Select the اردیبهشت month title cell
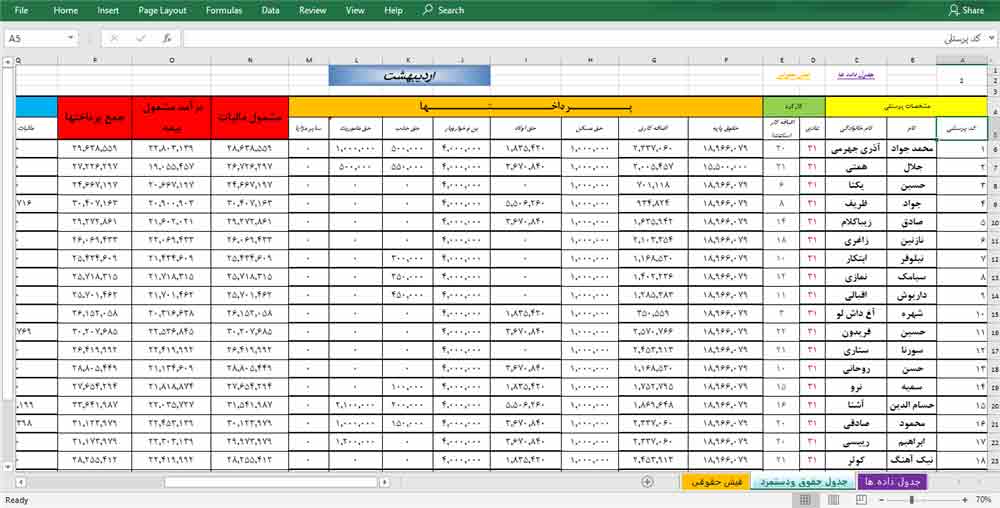Screen dimensions: 1000x508 [x=409, y=75]
